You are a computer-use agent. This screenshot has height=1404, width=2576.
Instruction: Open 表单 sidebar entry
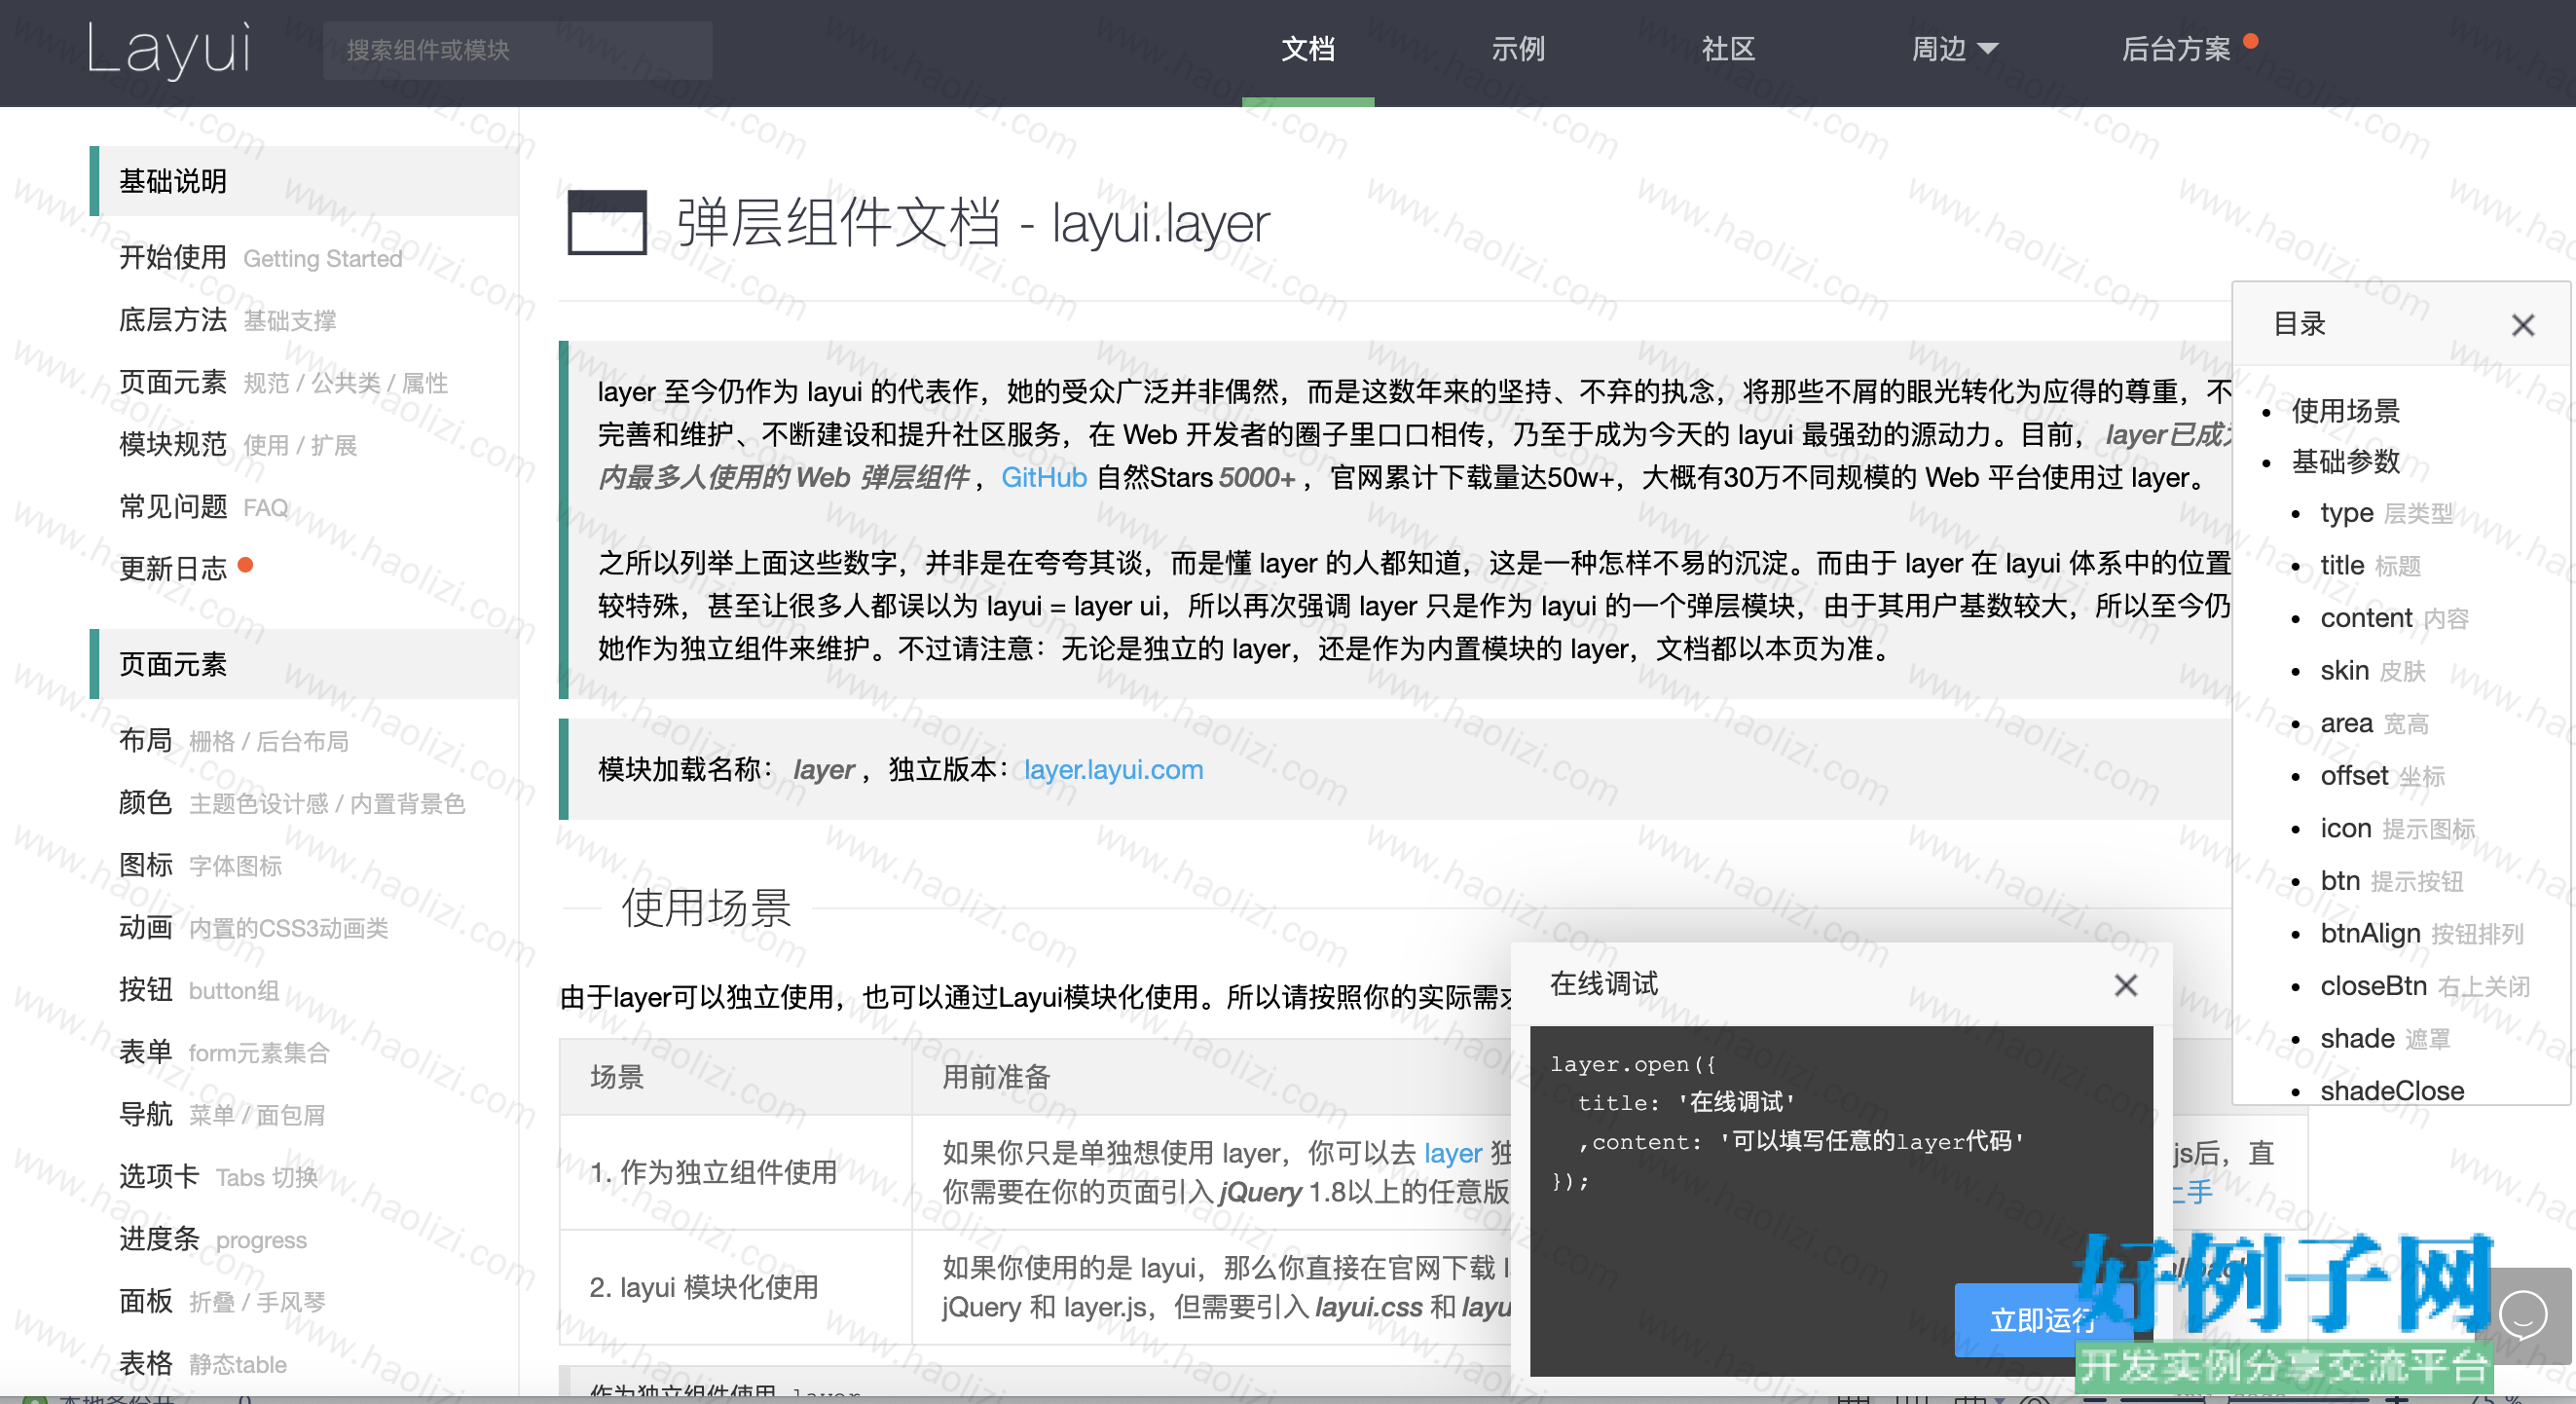point(223,1052)
